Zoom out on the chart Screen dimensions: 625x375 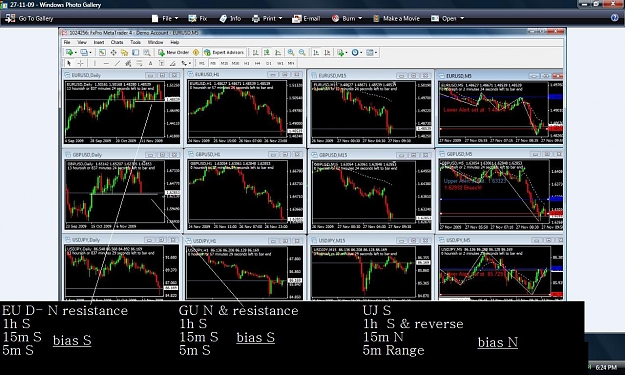302,52
